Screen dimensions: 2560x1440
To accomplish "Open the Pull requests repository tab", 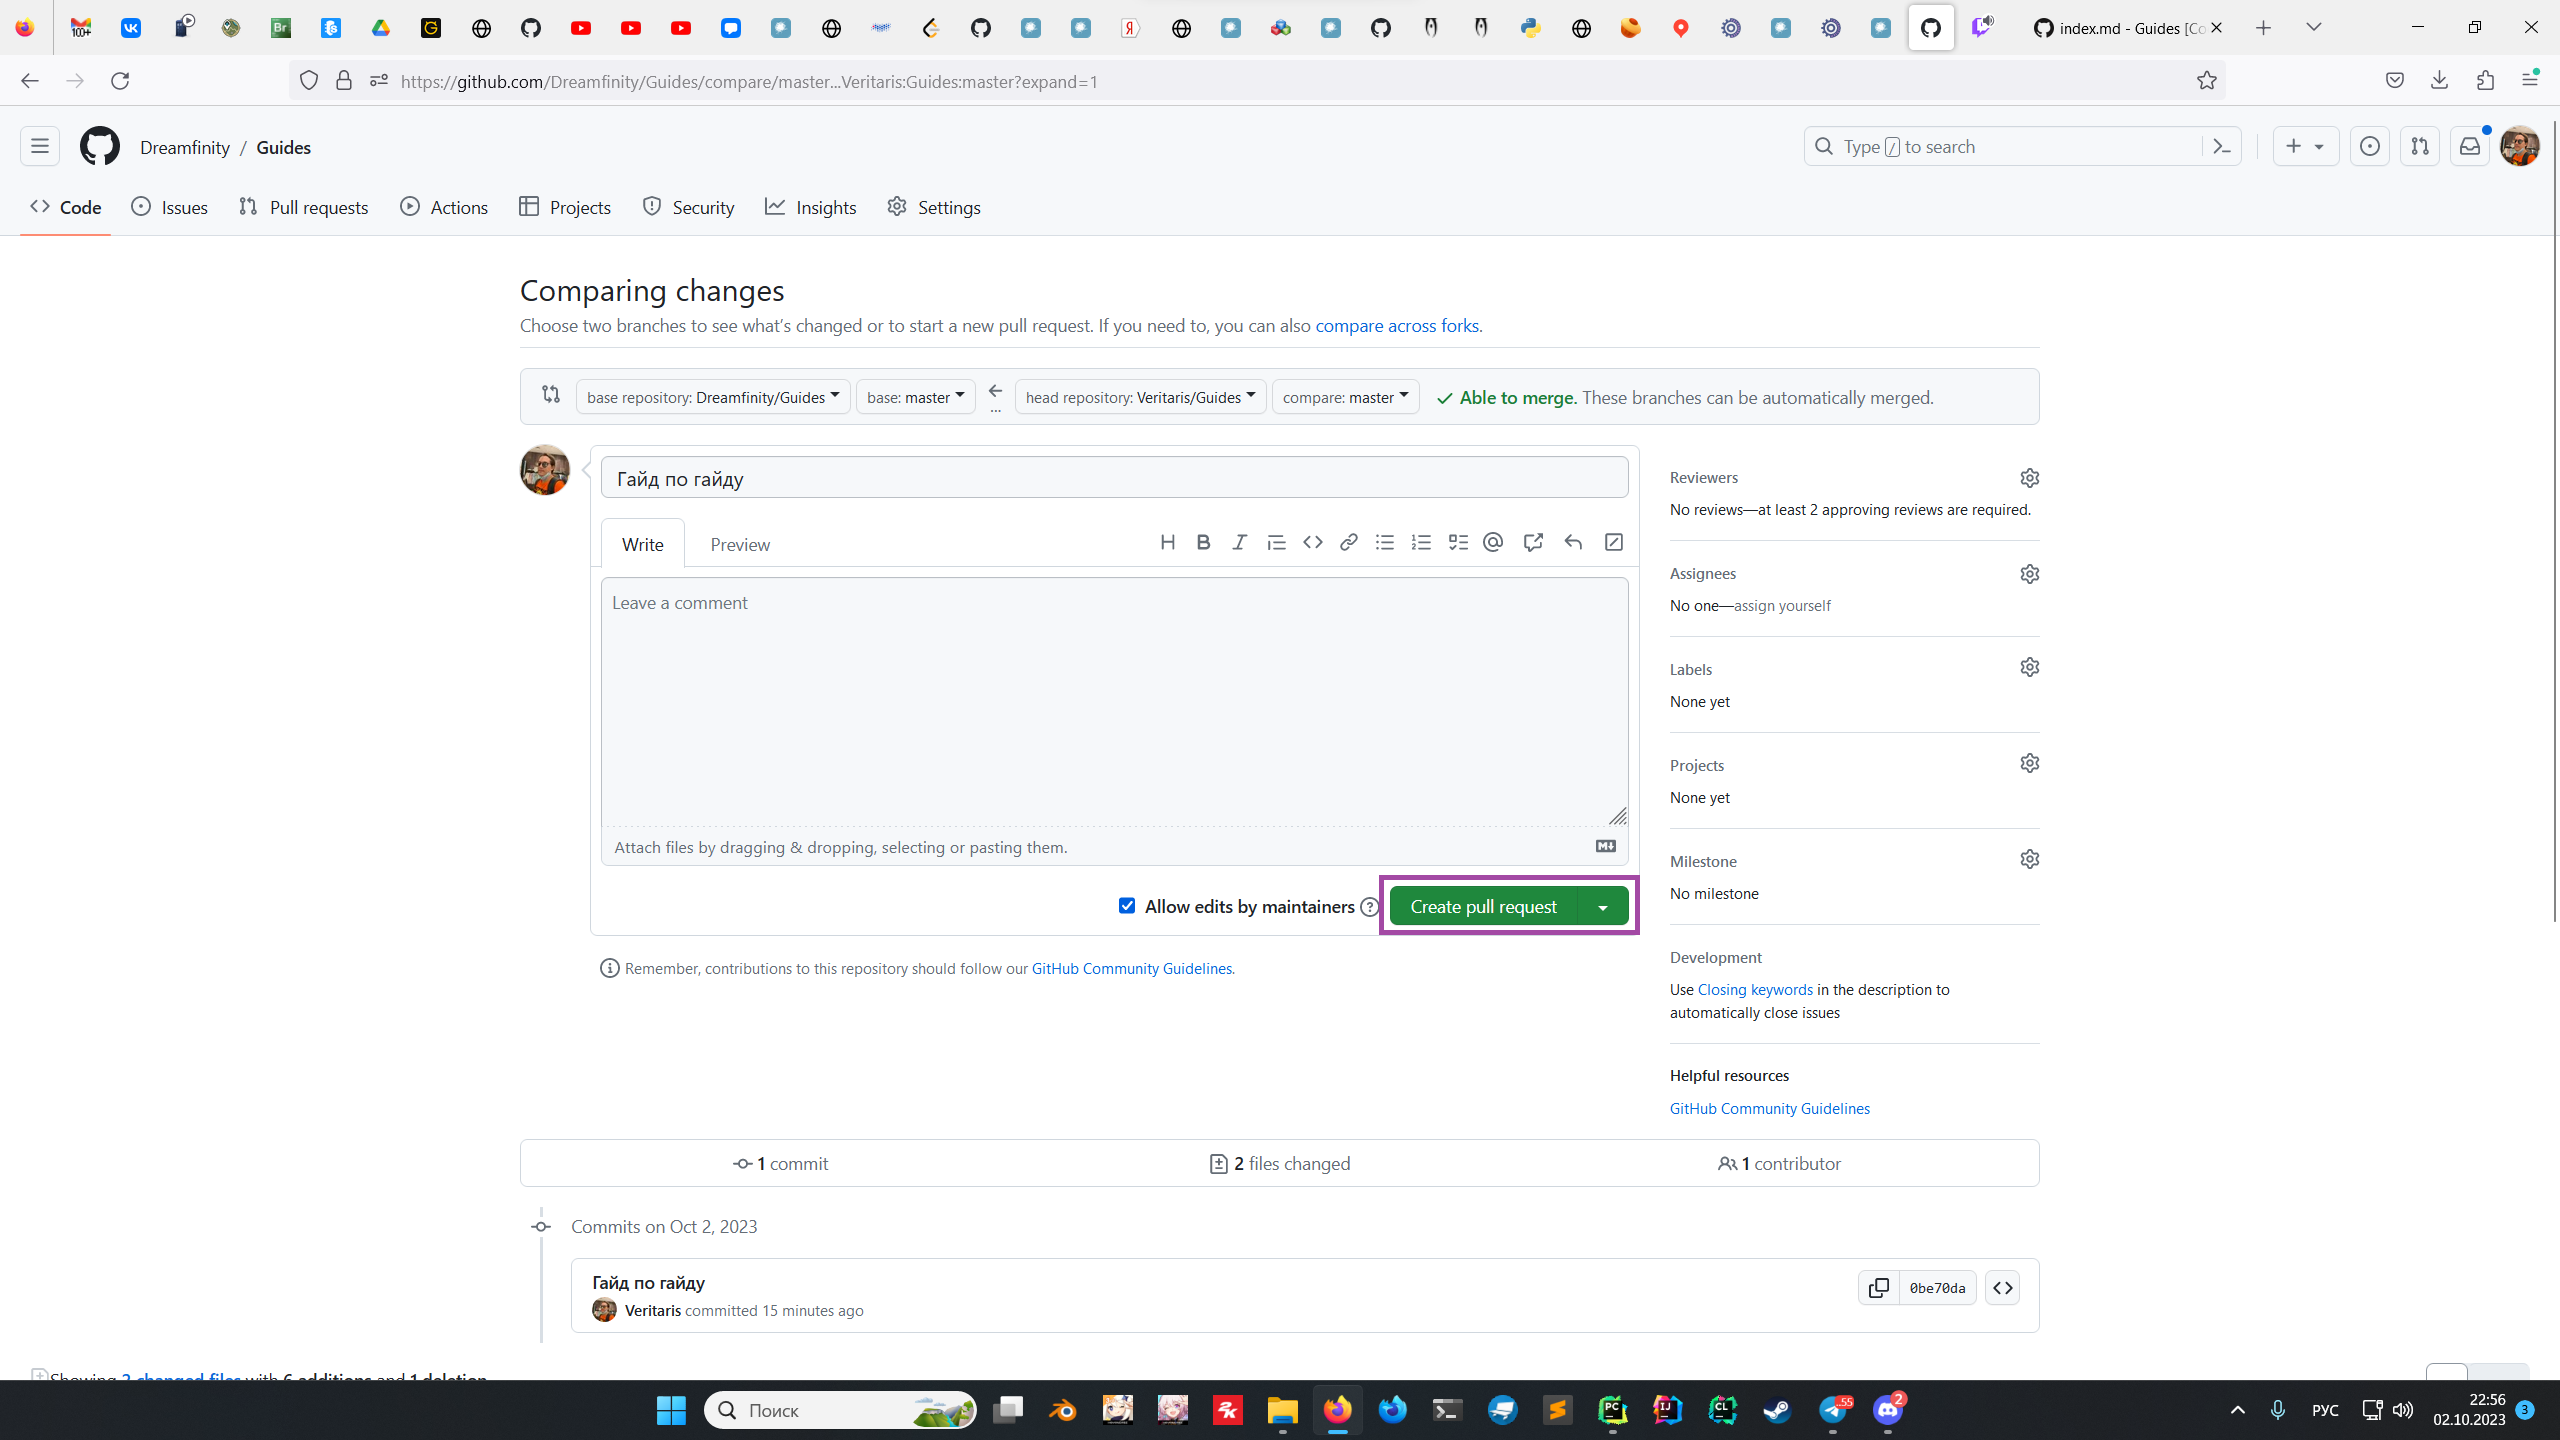I will click(304, 207).
